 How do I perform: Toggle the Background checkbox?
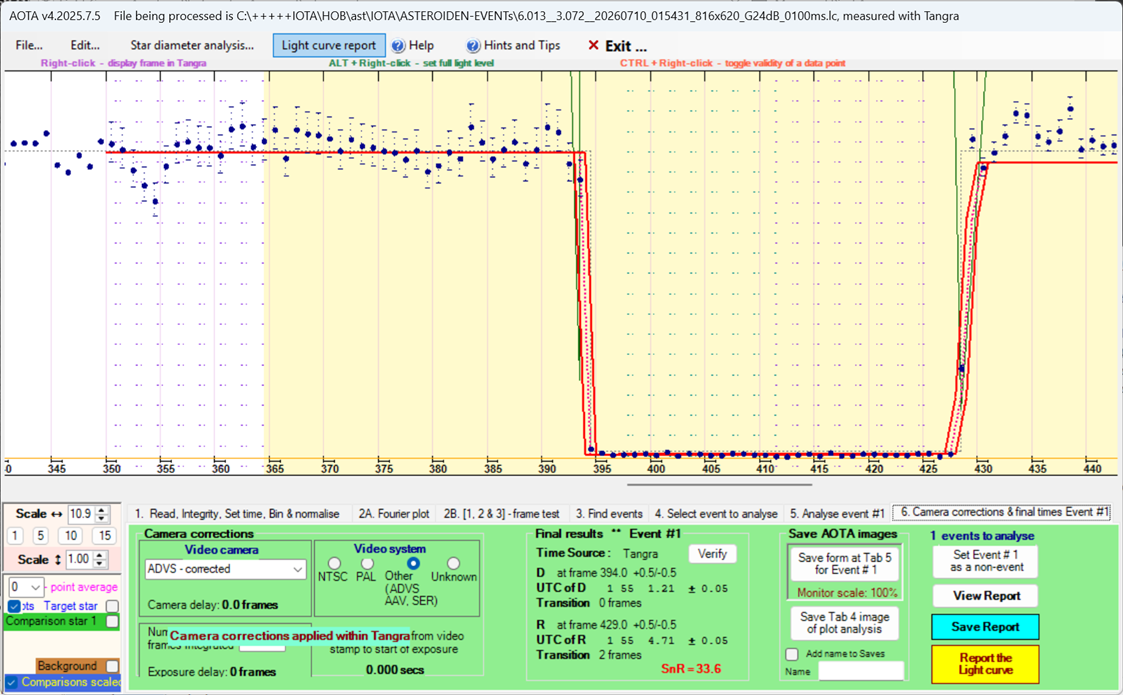(x=112, y=666)
